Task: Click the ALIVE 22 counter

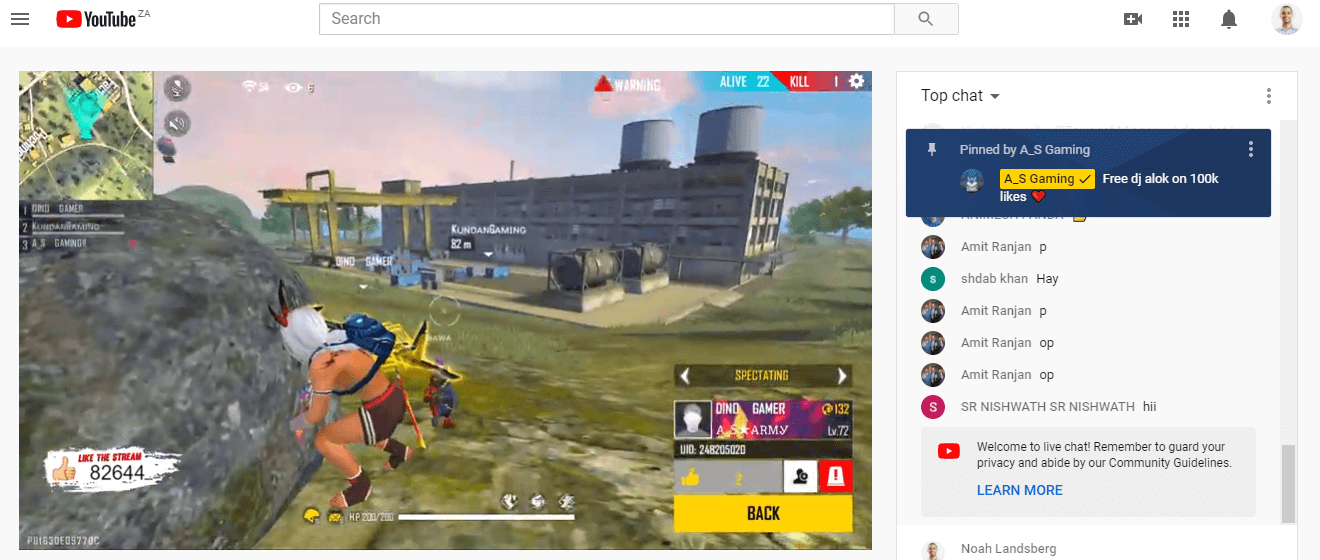Action: click(x=745, y=82)
